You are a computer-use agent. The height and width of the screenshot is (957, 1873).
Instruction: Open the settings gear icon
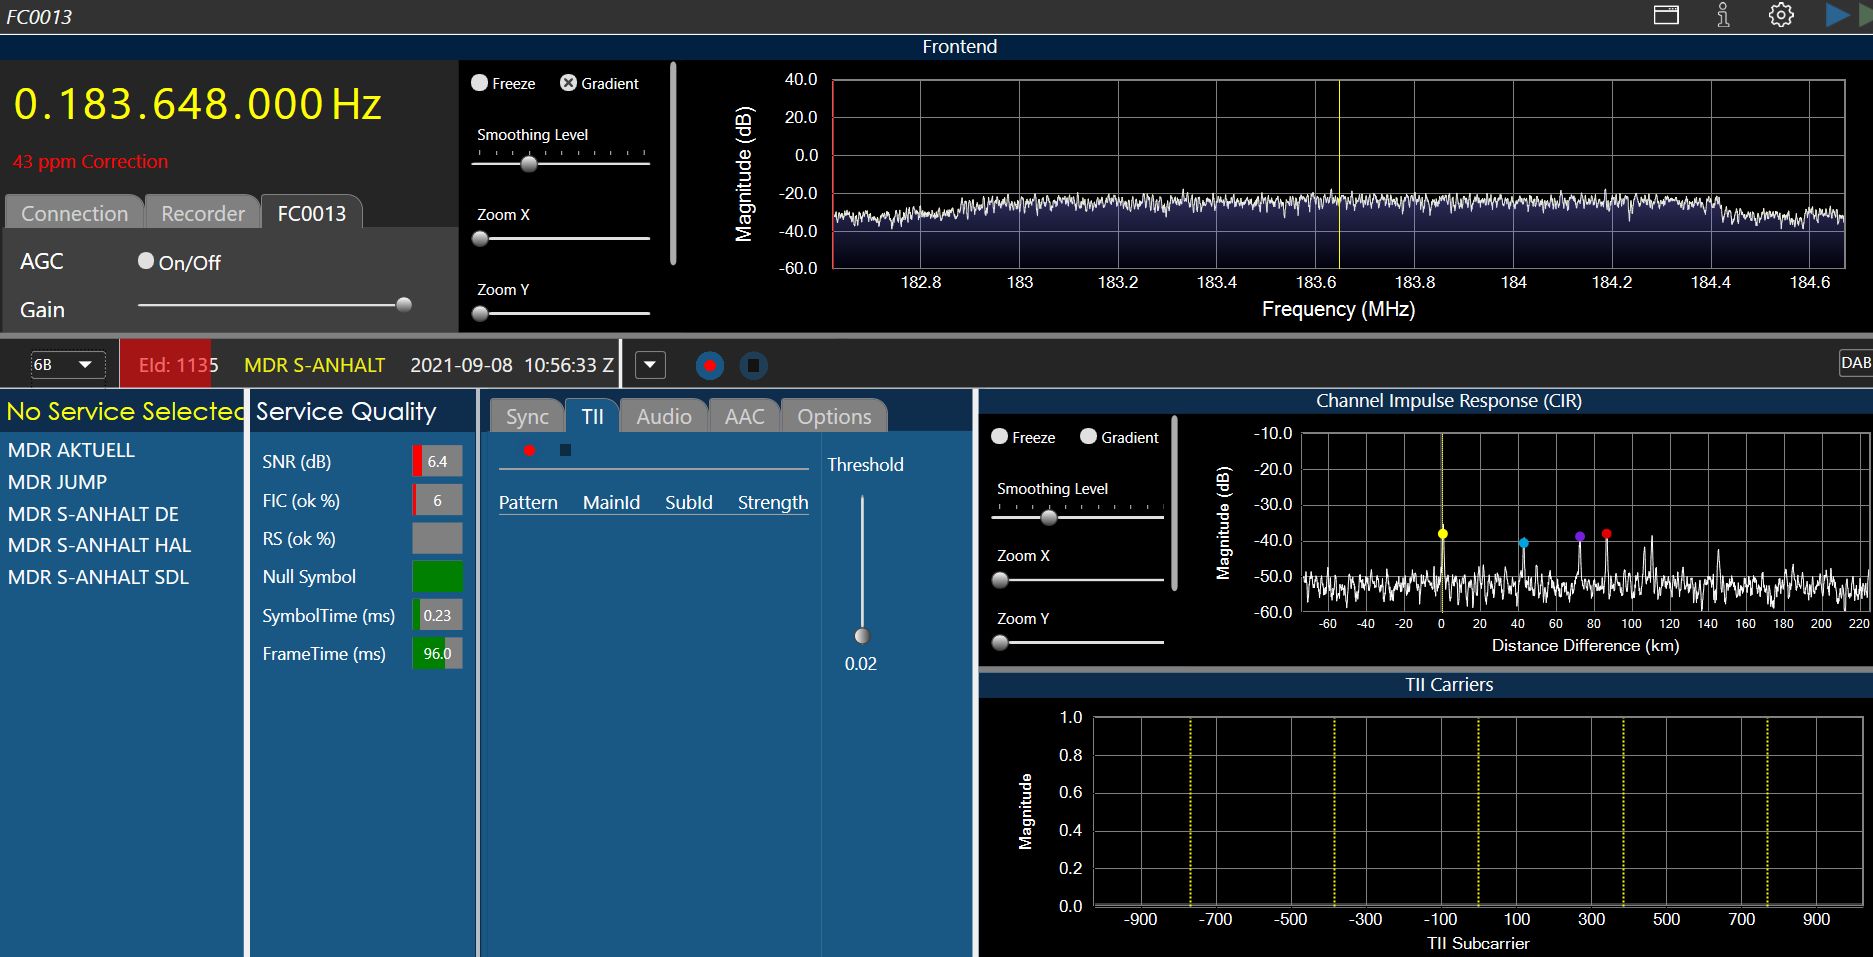pyautogui.click(x=1781, y=15)
